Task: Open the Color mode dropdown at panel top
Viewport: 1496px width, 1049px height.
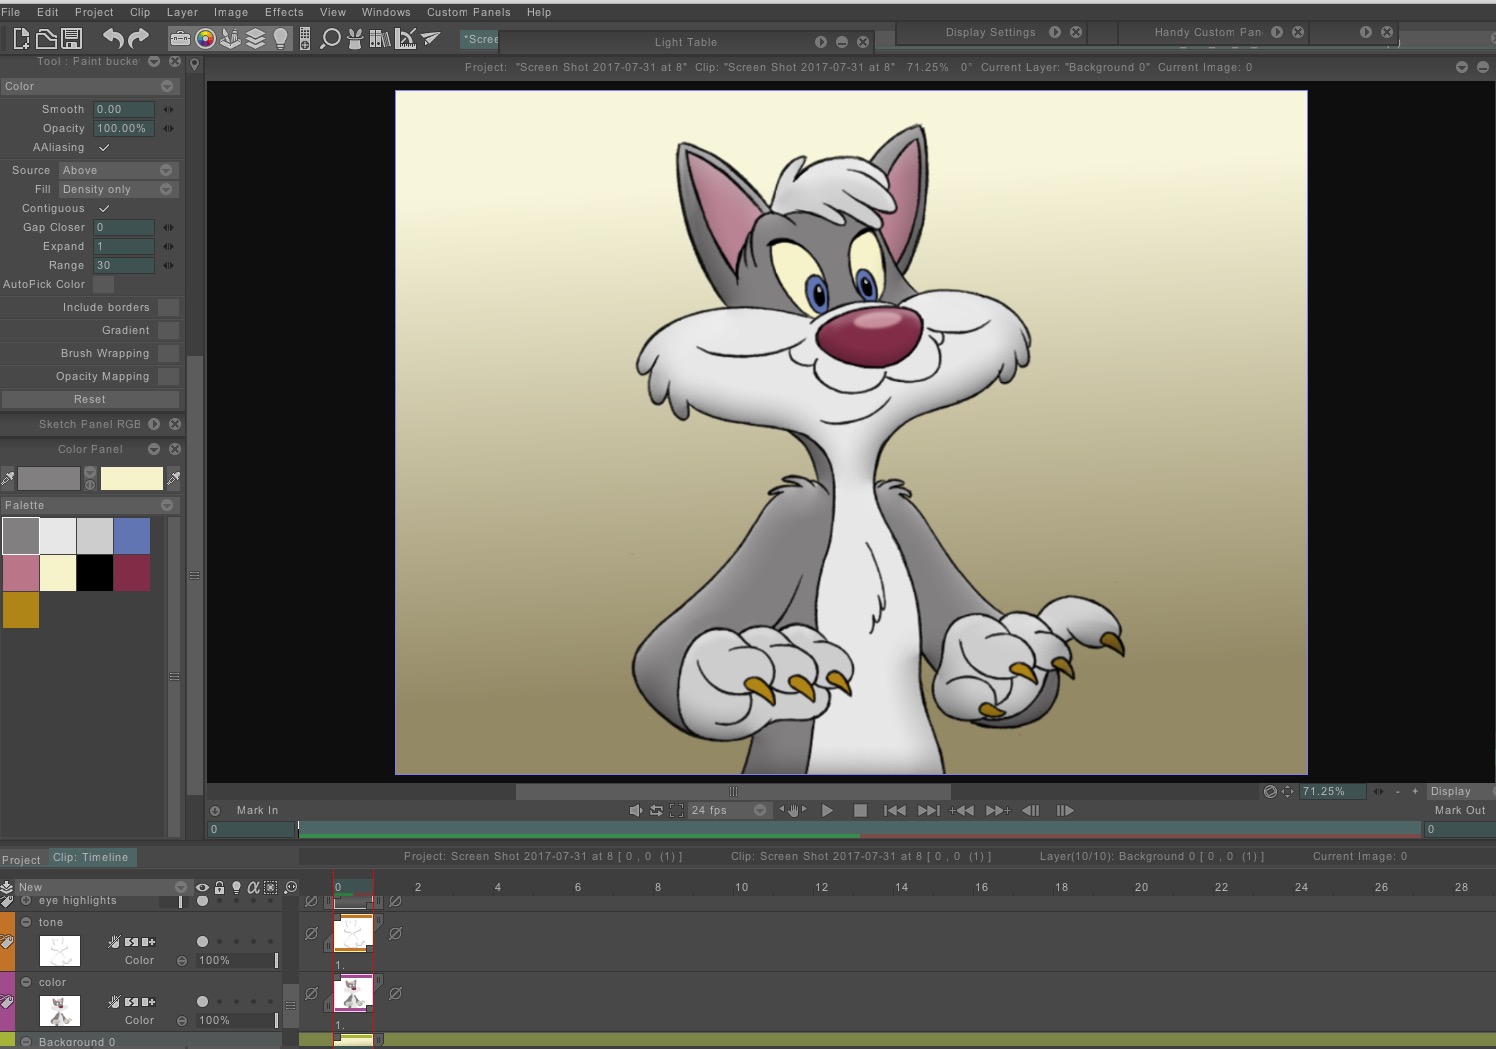Action: [x=91, y=86]
